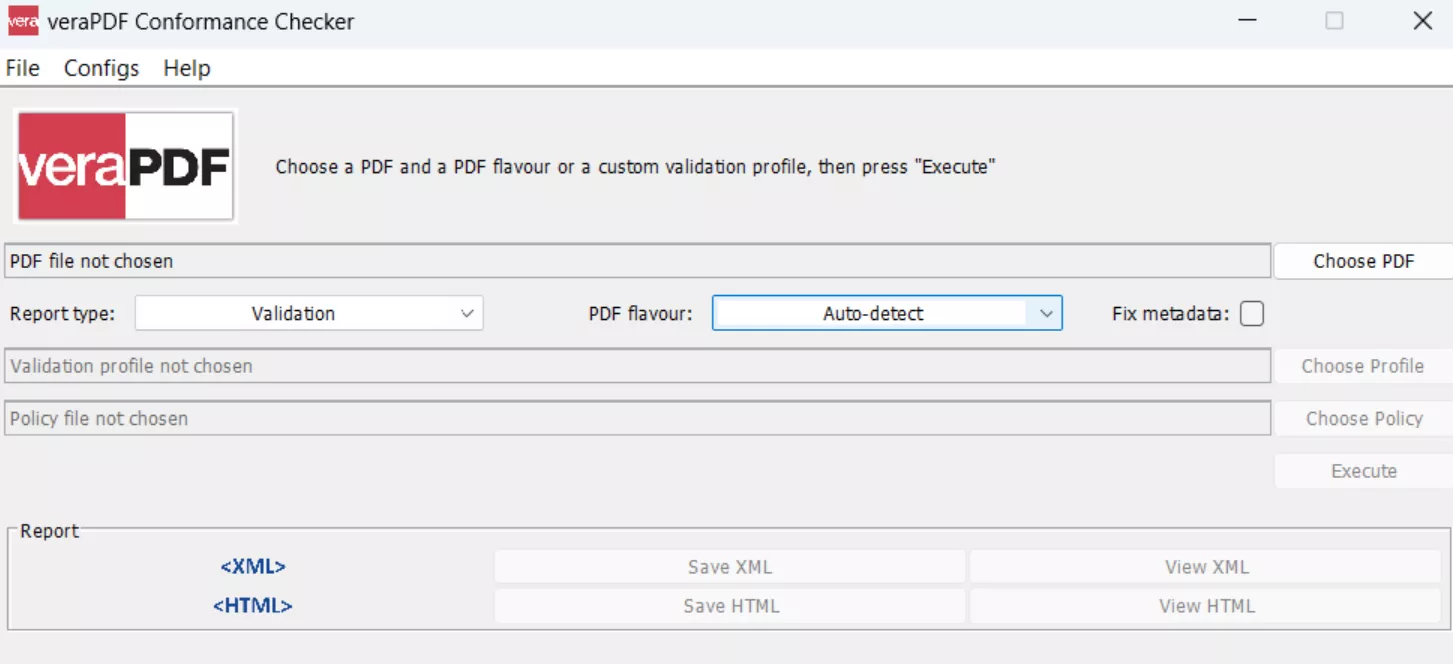Enable the Fix metadata checkbox
1453x664 pixels.
click(x=1250, y=313)
